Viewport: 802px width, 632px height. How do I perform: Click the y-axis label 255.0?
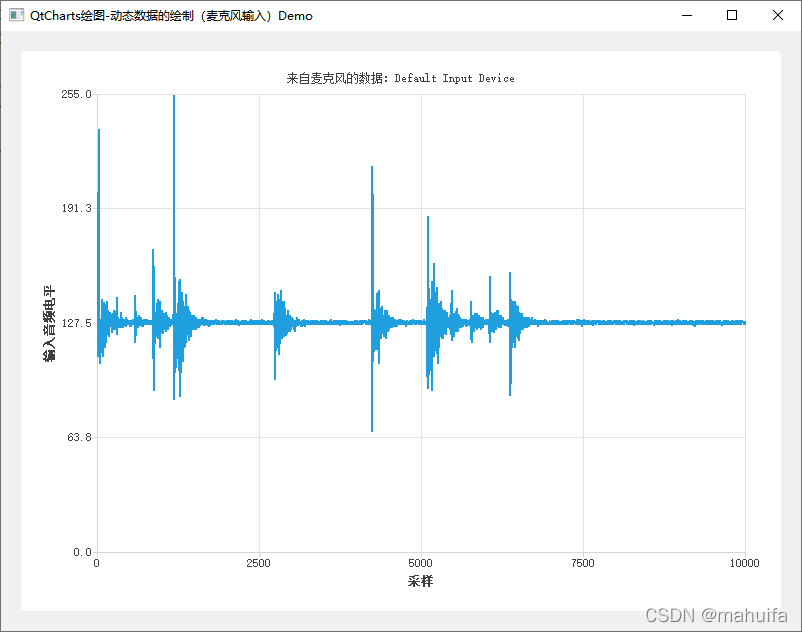pyautogui.click(x=76, y=94)
